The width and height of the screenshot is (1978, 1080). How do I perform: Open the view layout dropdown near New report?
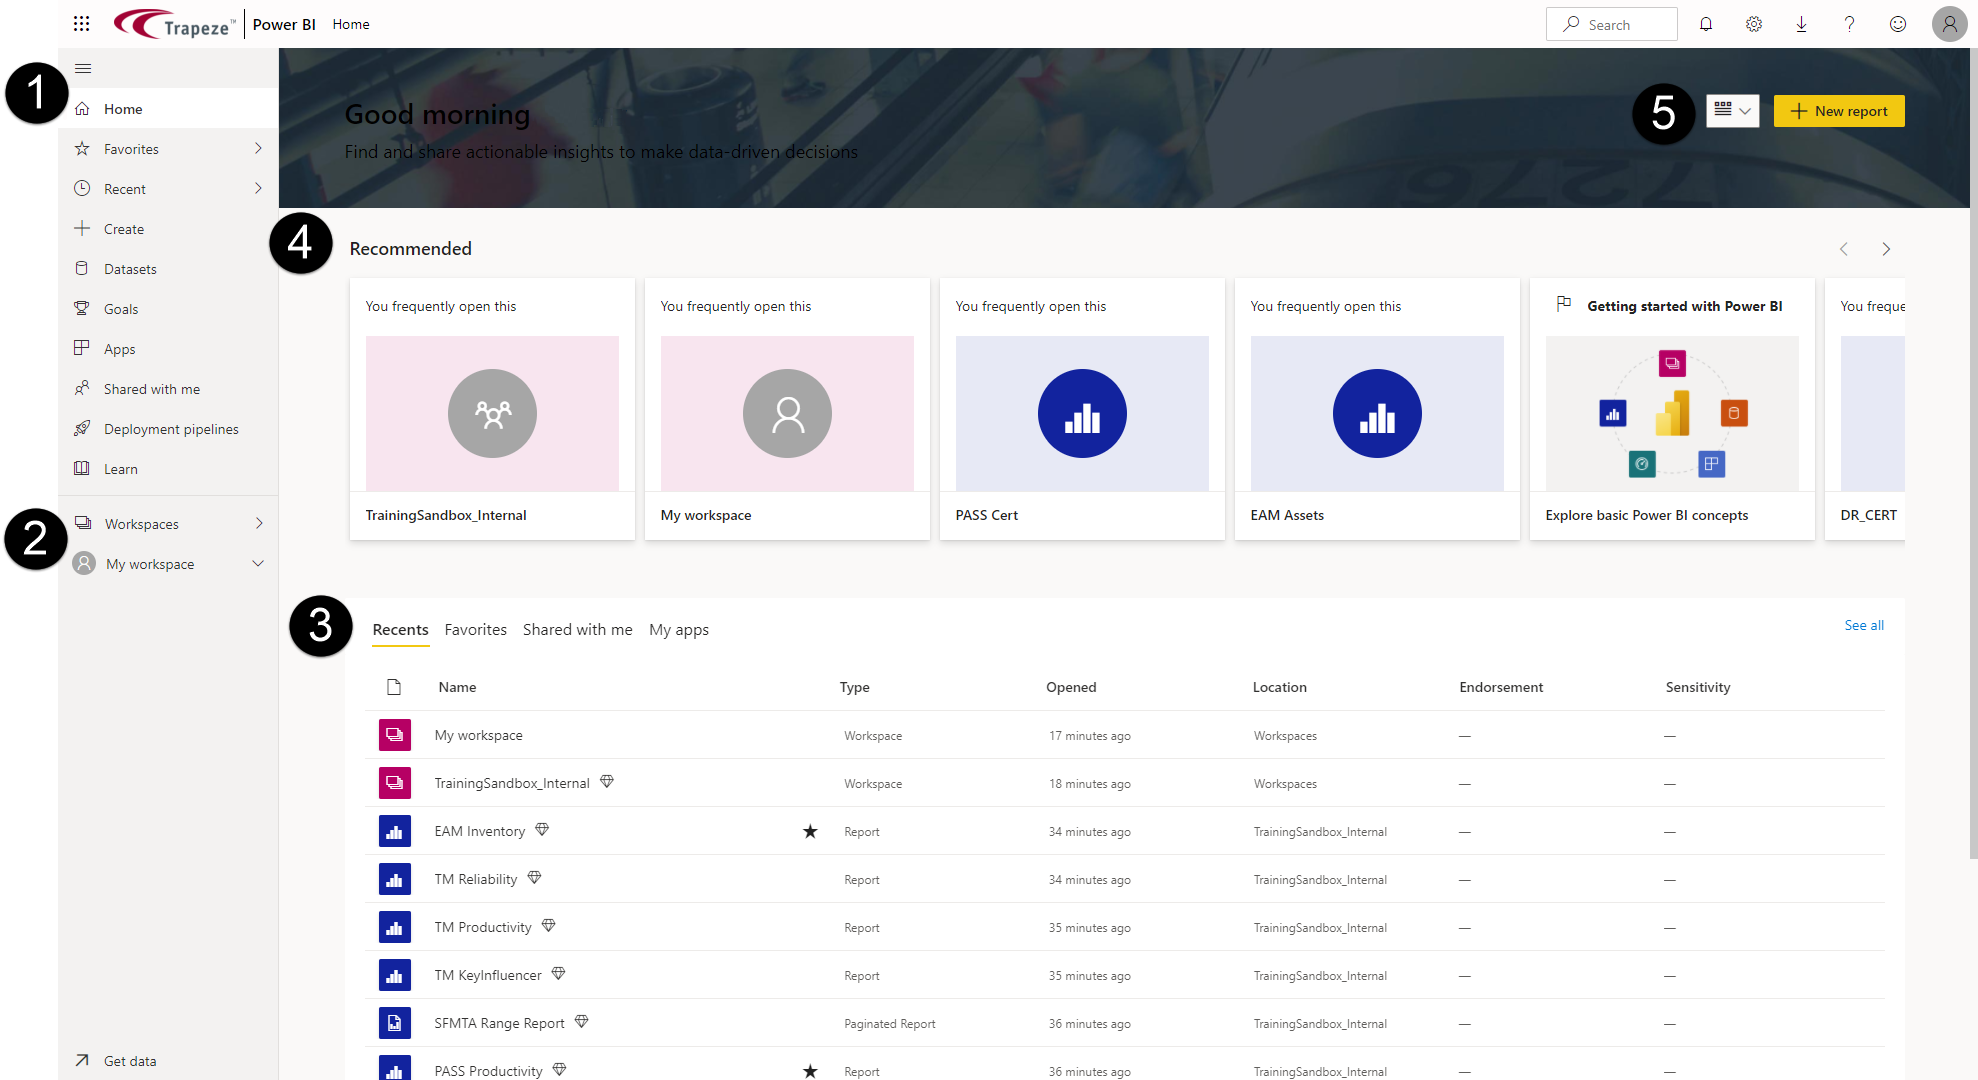tap(1733, 111)
